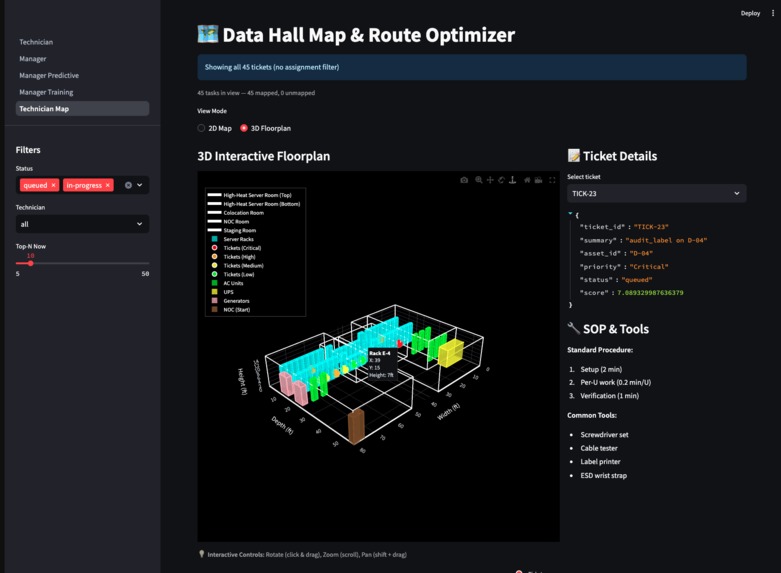Select the Zoom tool in plot toolbar
The image size is (781, 573).
point(479,180)
